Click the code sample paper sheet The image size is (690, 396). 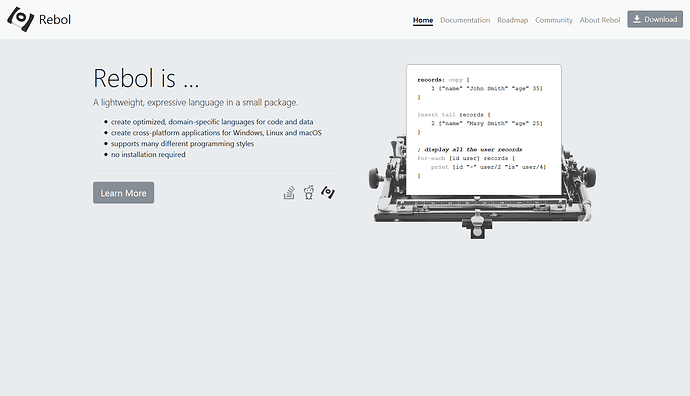pyautogui.click(x=484, y=130)
